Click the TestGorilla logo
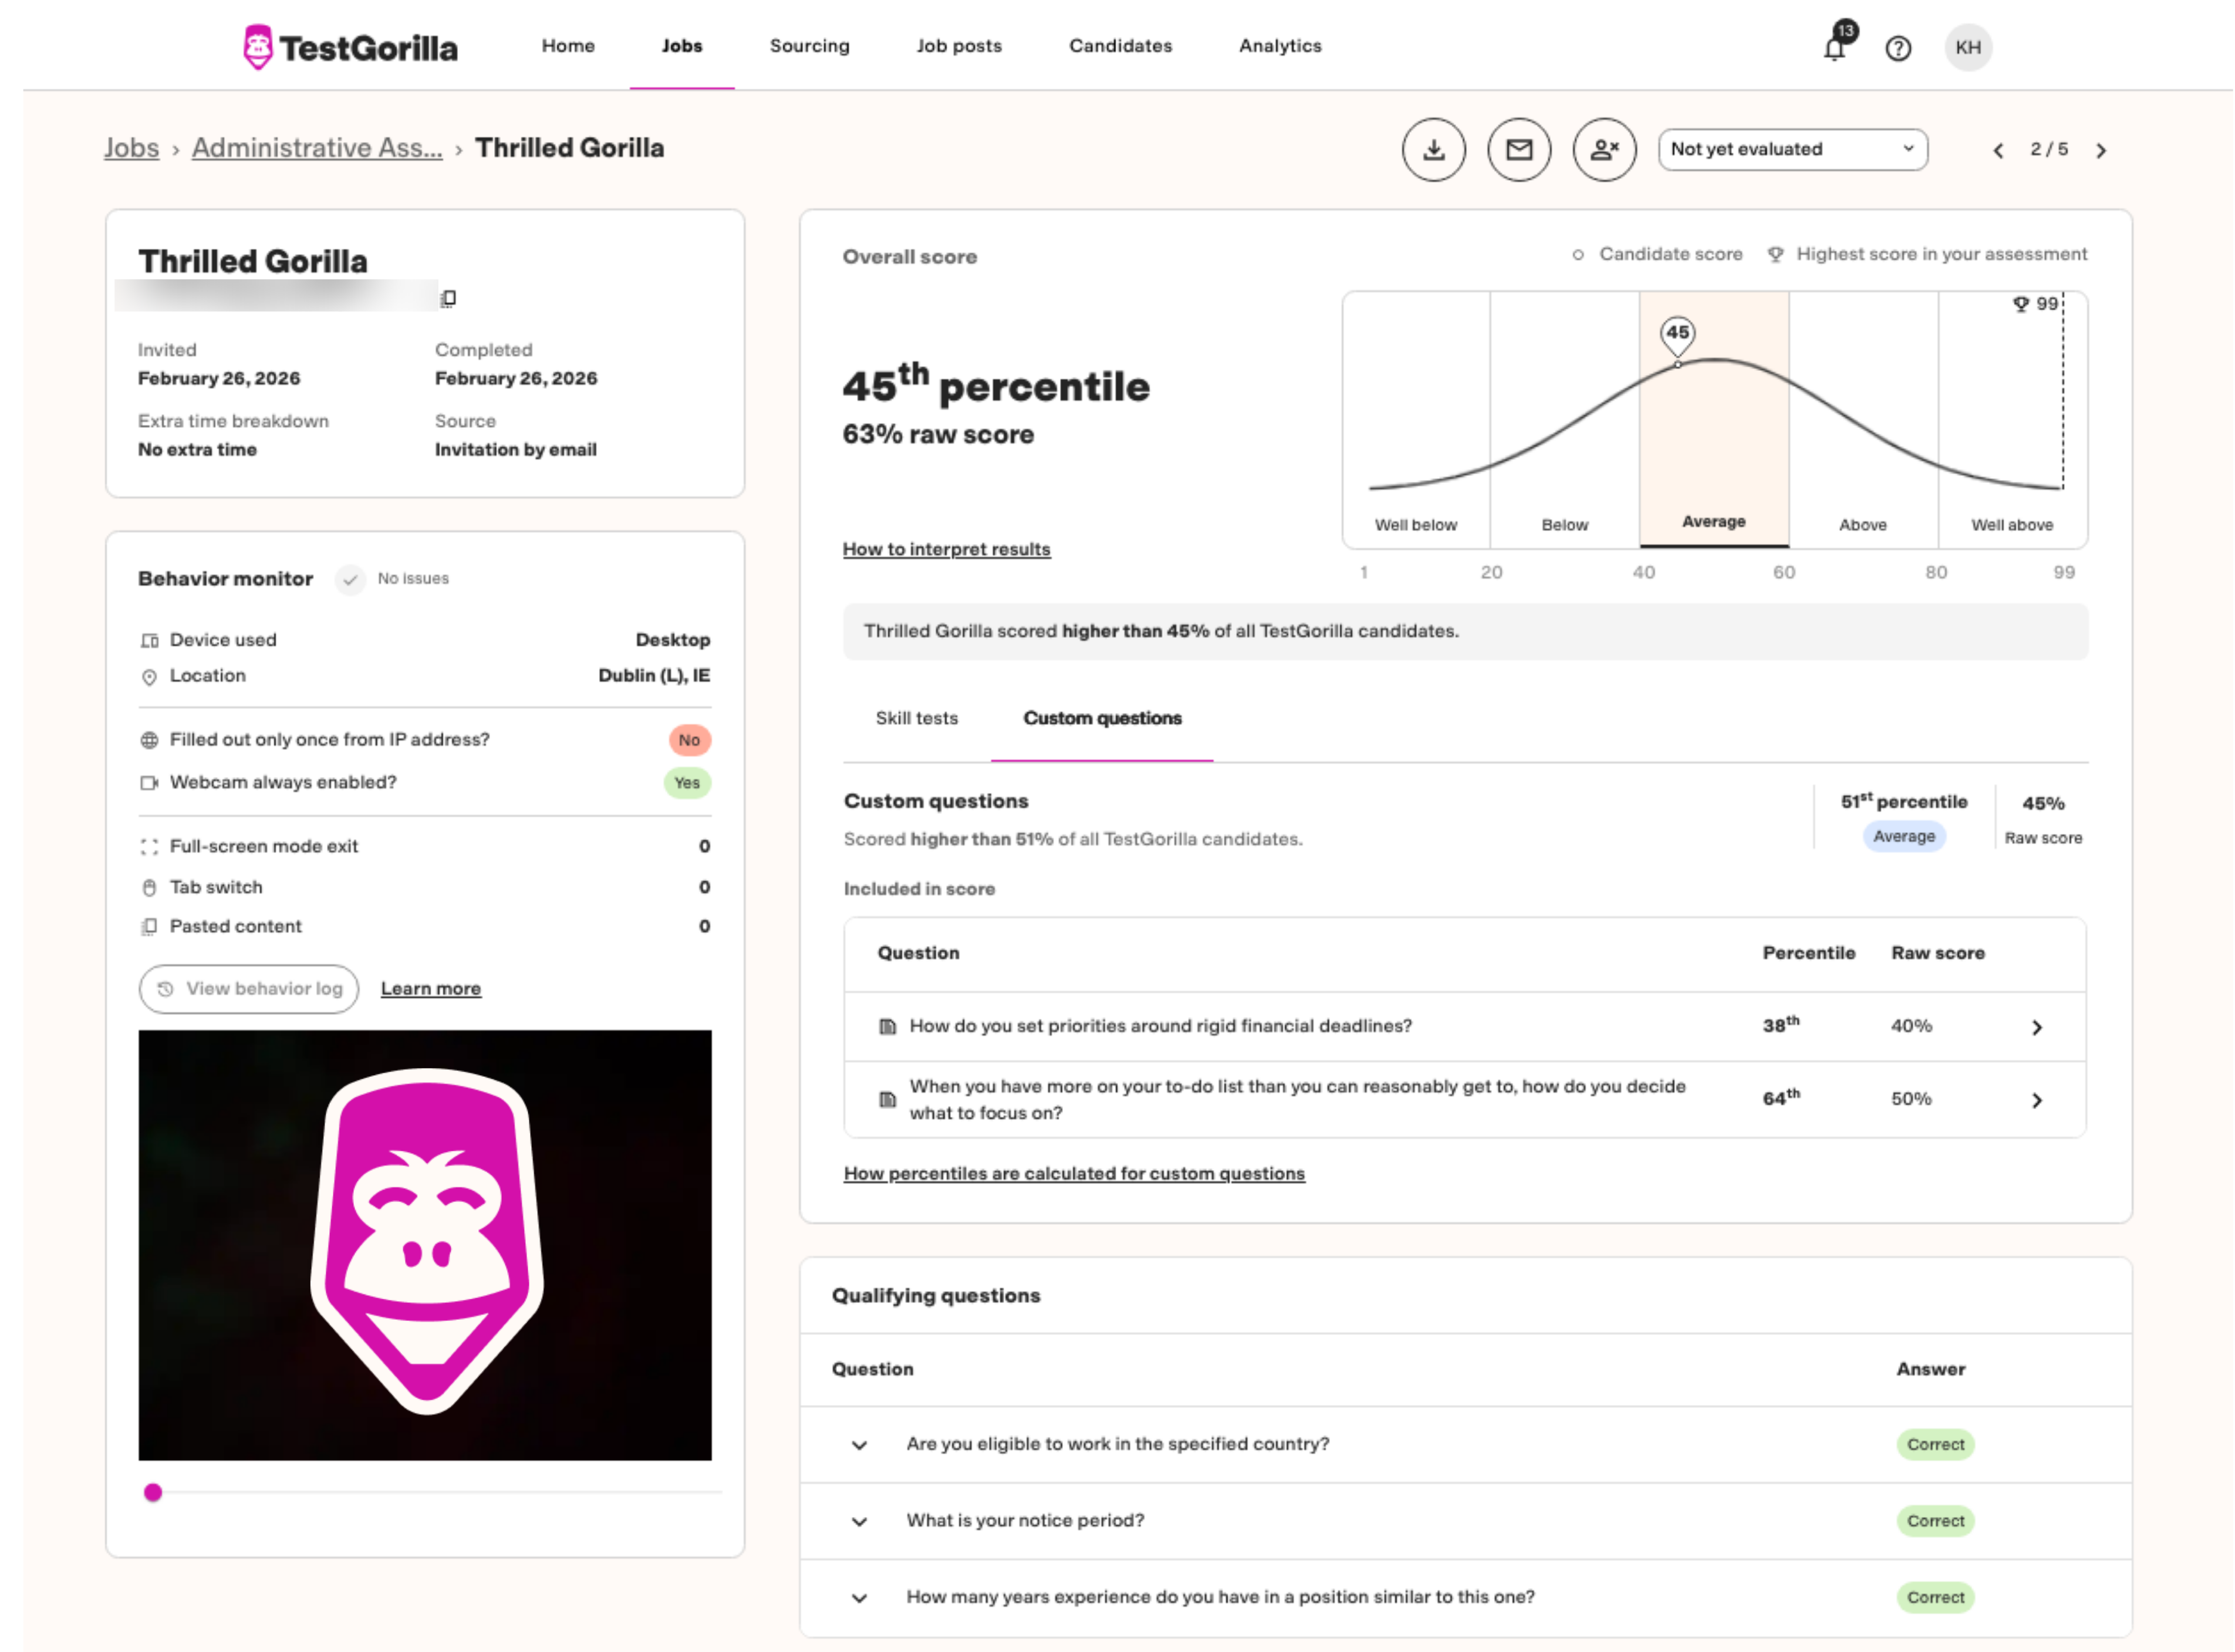2235x1652 pixels. tap(350, 47)
